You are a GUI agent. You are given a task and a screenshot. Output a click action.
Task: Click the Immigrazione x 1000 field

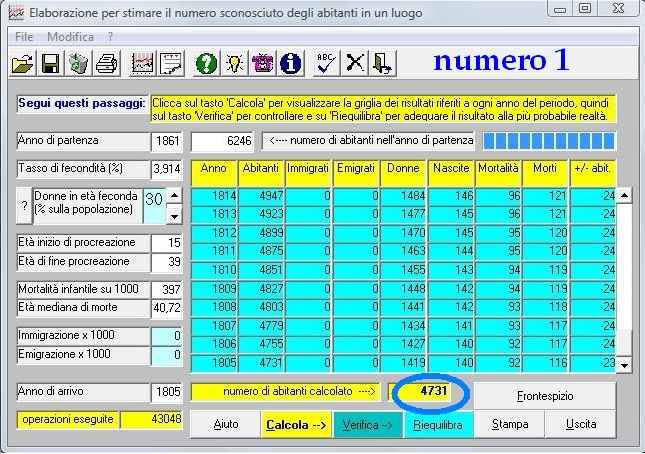[167, 336]
